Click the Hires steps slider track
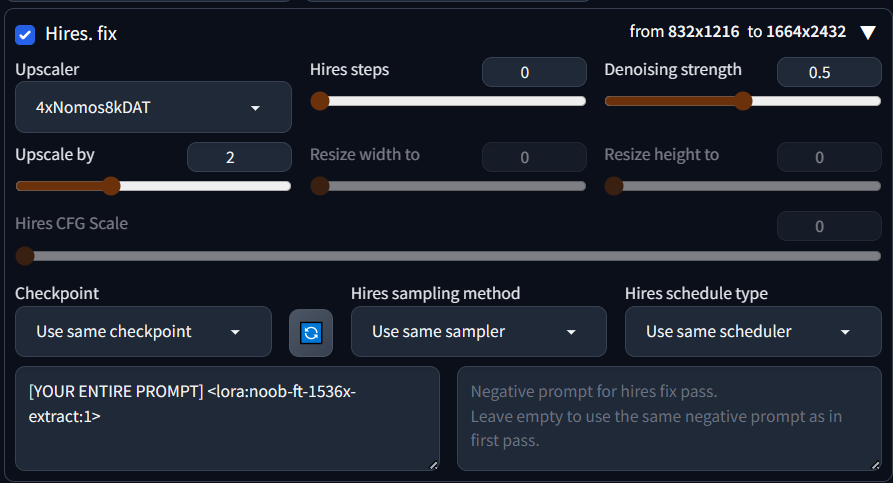This screenshot has height=483, width=893. pos(450,101)
